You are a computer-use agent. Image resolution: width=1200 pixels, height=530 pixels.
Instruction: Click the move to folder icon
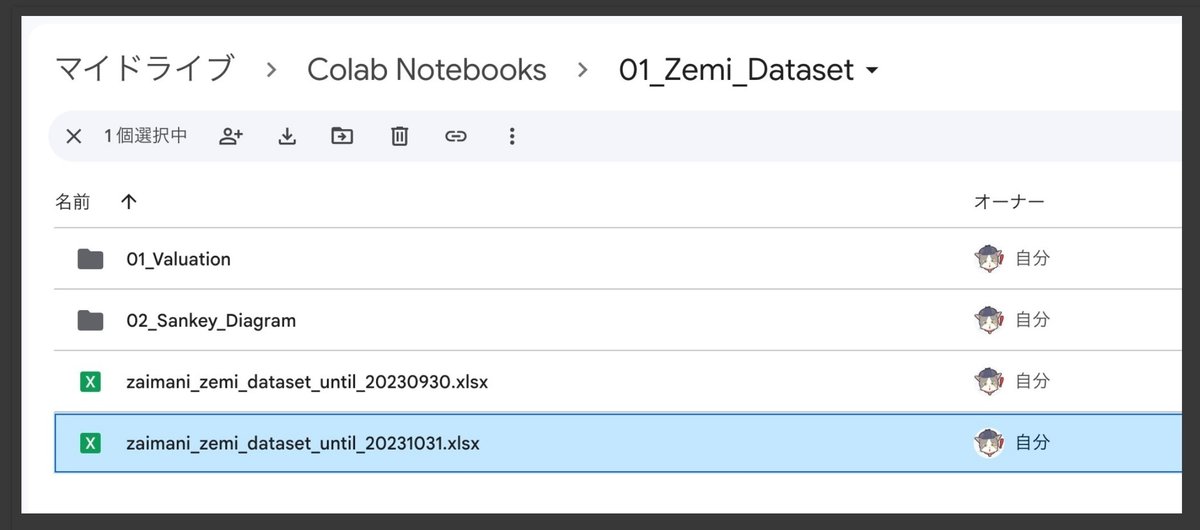click(342, 136)
